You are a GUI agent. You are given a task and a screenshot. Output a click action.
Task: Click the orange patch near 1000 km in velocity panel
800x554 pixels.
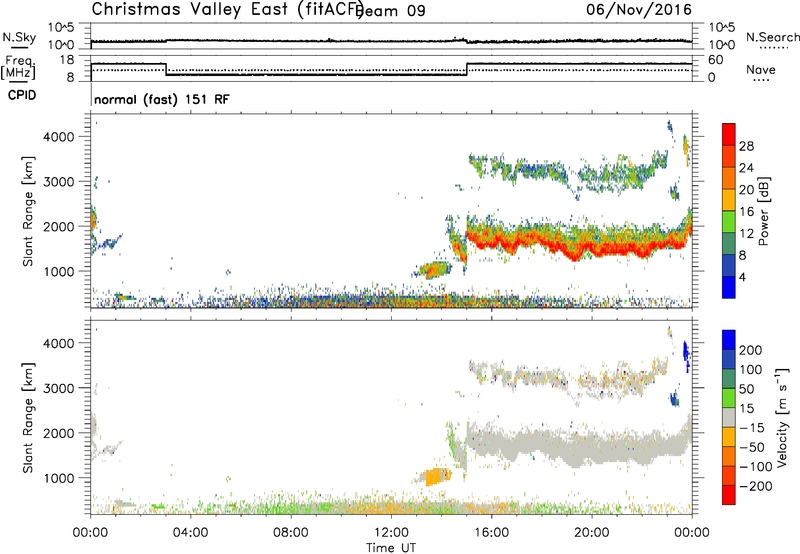tap(435, 477)
